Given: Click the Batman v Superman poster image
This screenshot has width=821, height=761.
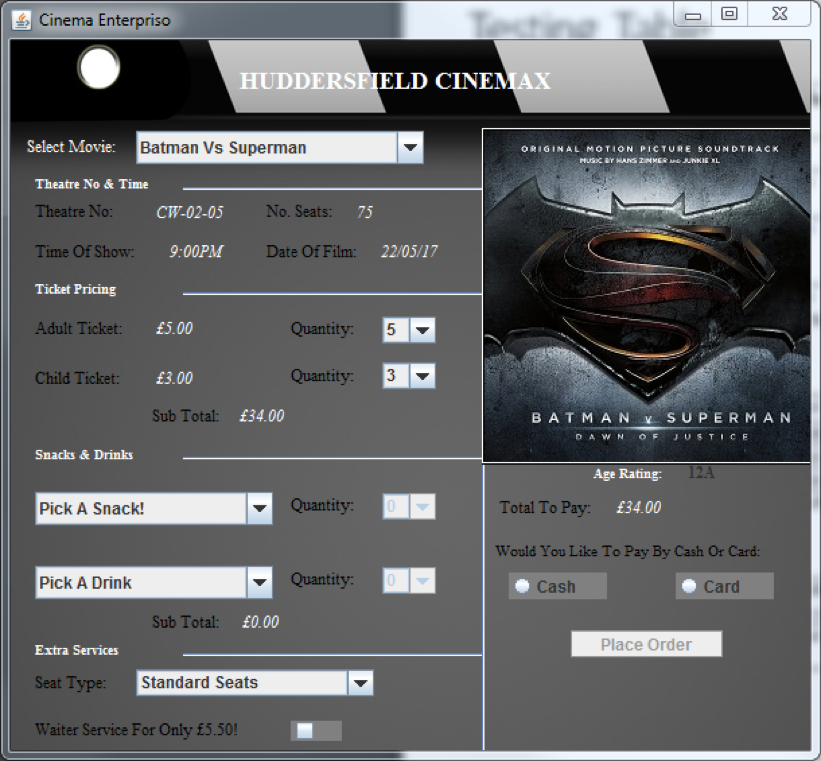Looking at the screenshot, I should coord(646,296).
